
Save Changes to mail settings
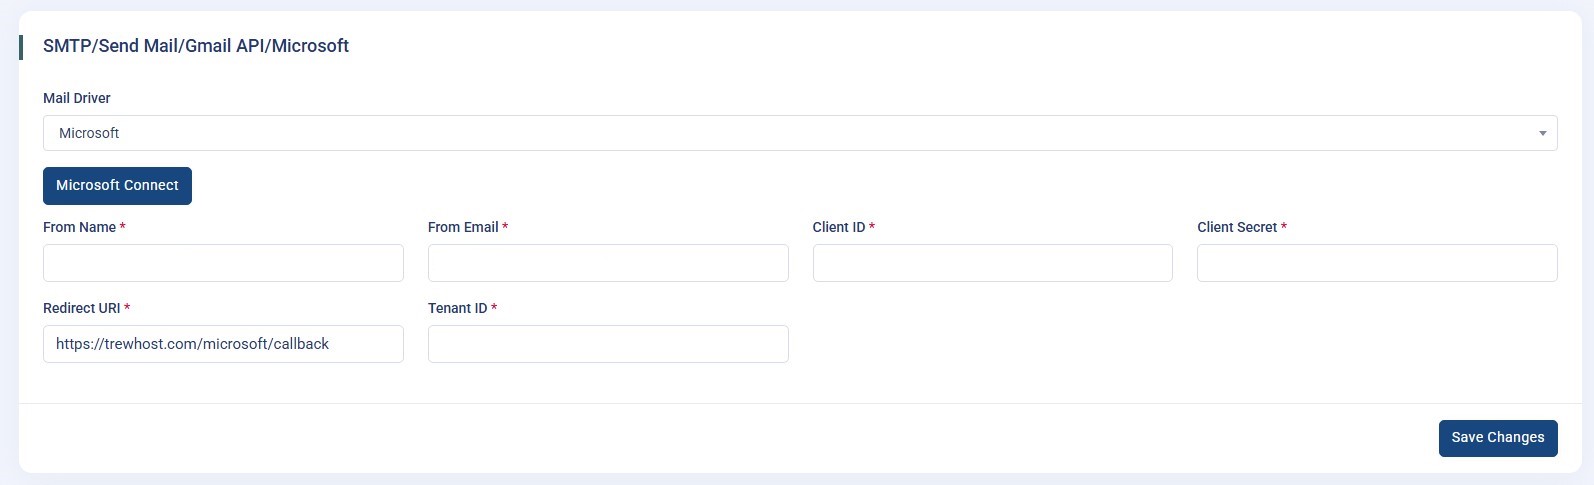tap(1497, 438)
